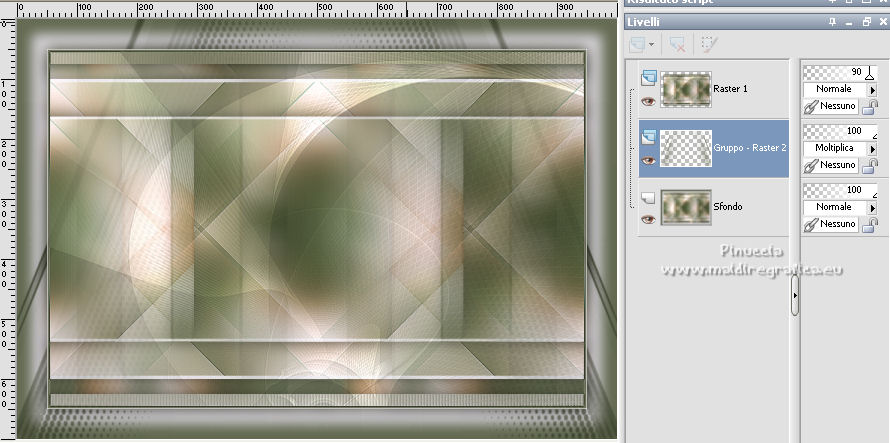This screenshot has height=443, width=890.
Task: Adjust Sfondo opacity slider at 100
Action: (x=841, y=190)
